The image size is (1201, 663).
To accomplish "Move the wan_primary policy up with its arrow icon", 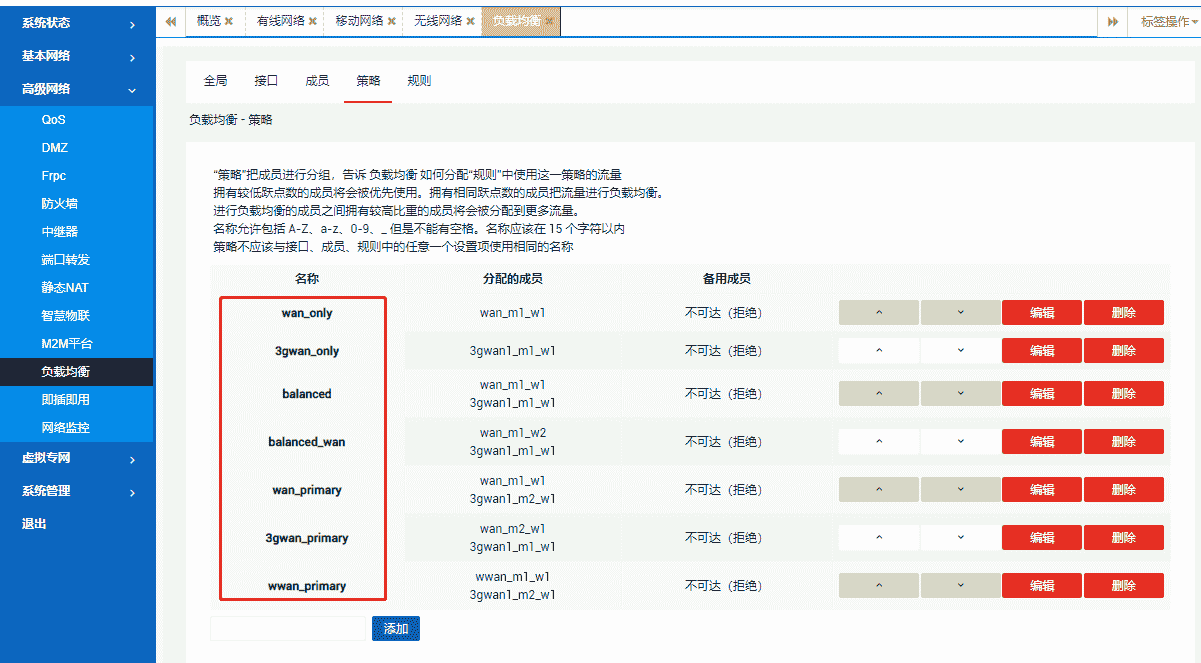I will [878, 489].
